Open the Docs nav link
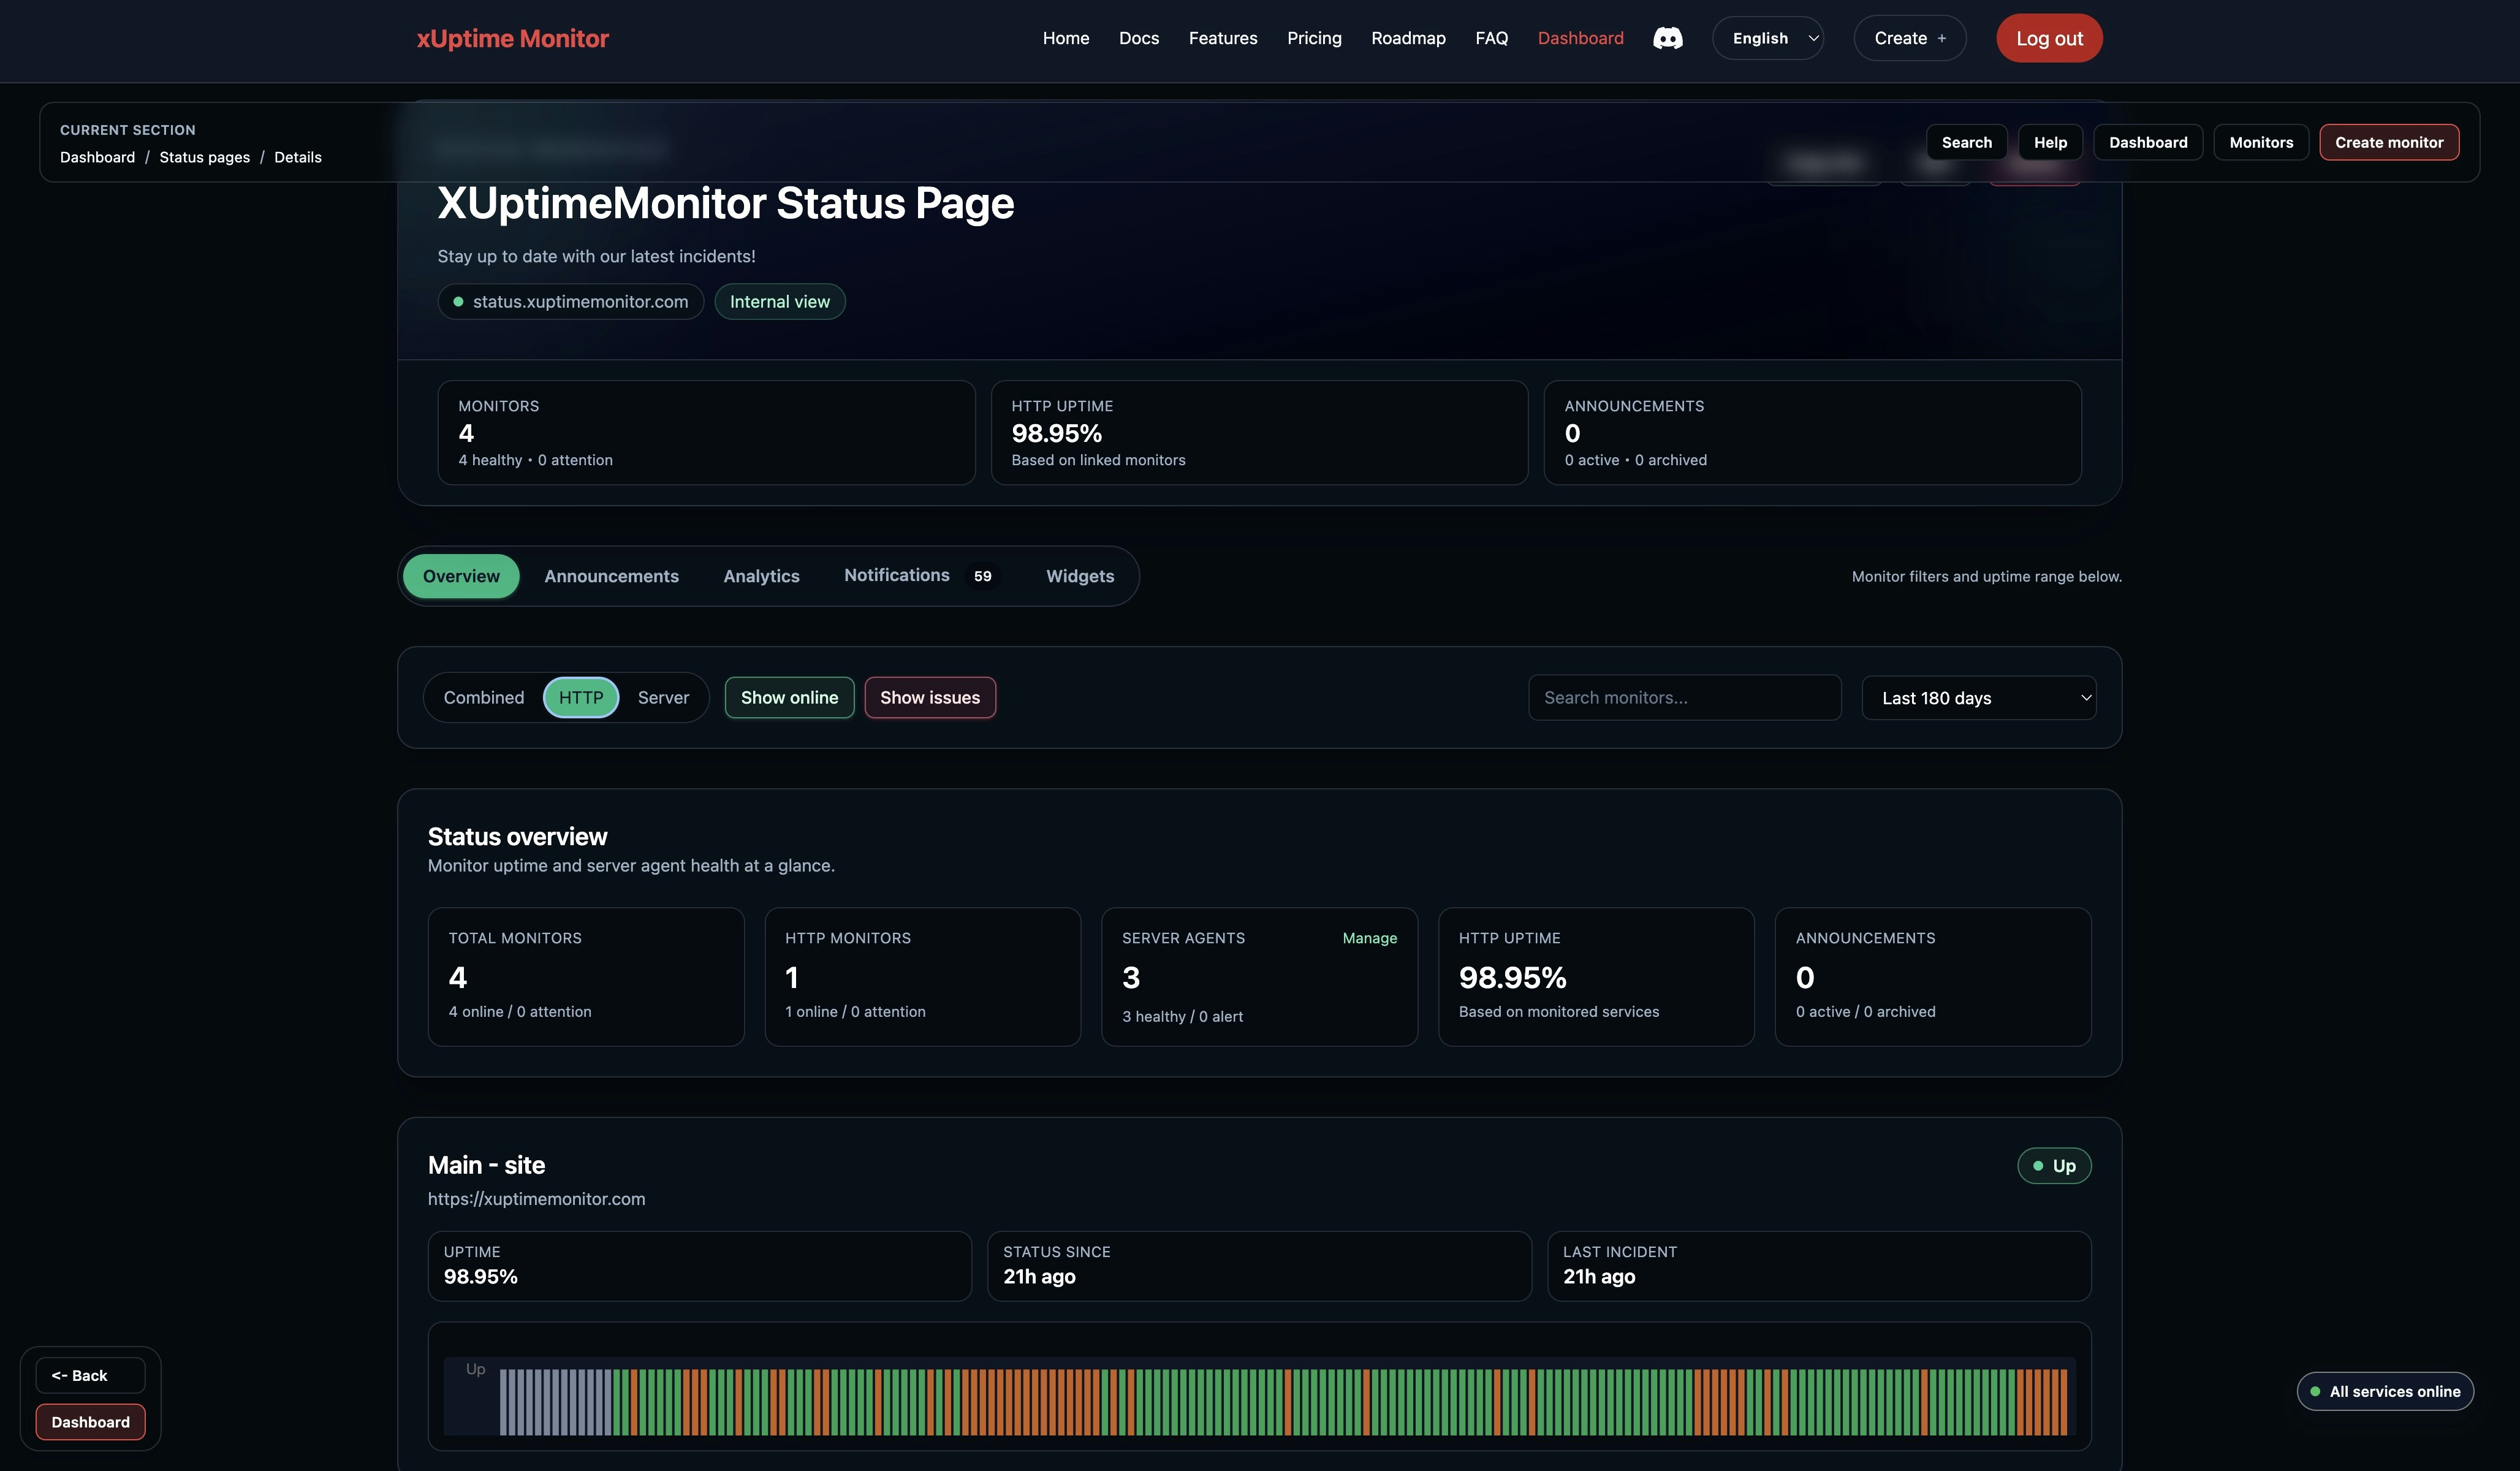 click(1139, 38)
